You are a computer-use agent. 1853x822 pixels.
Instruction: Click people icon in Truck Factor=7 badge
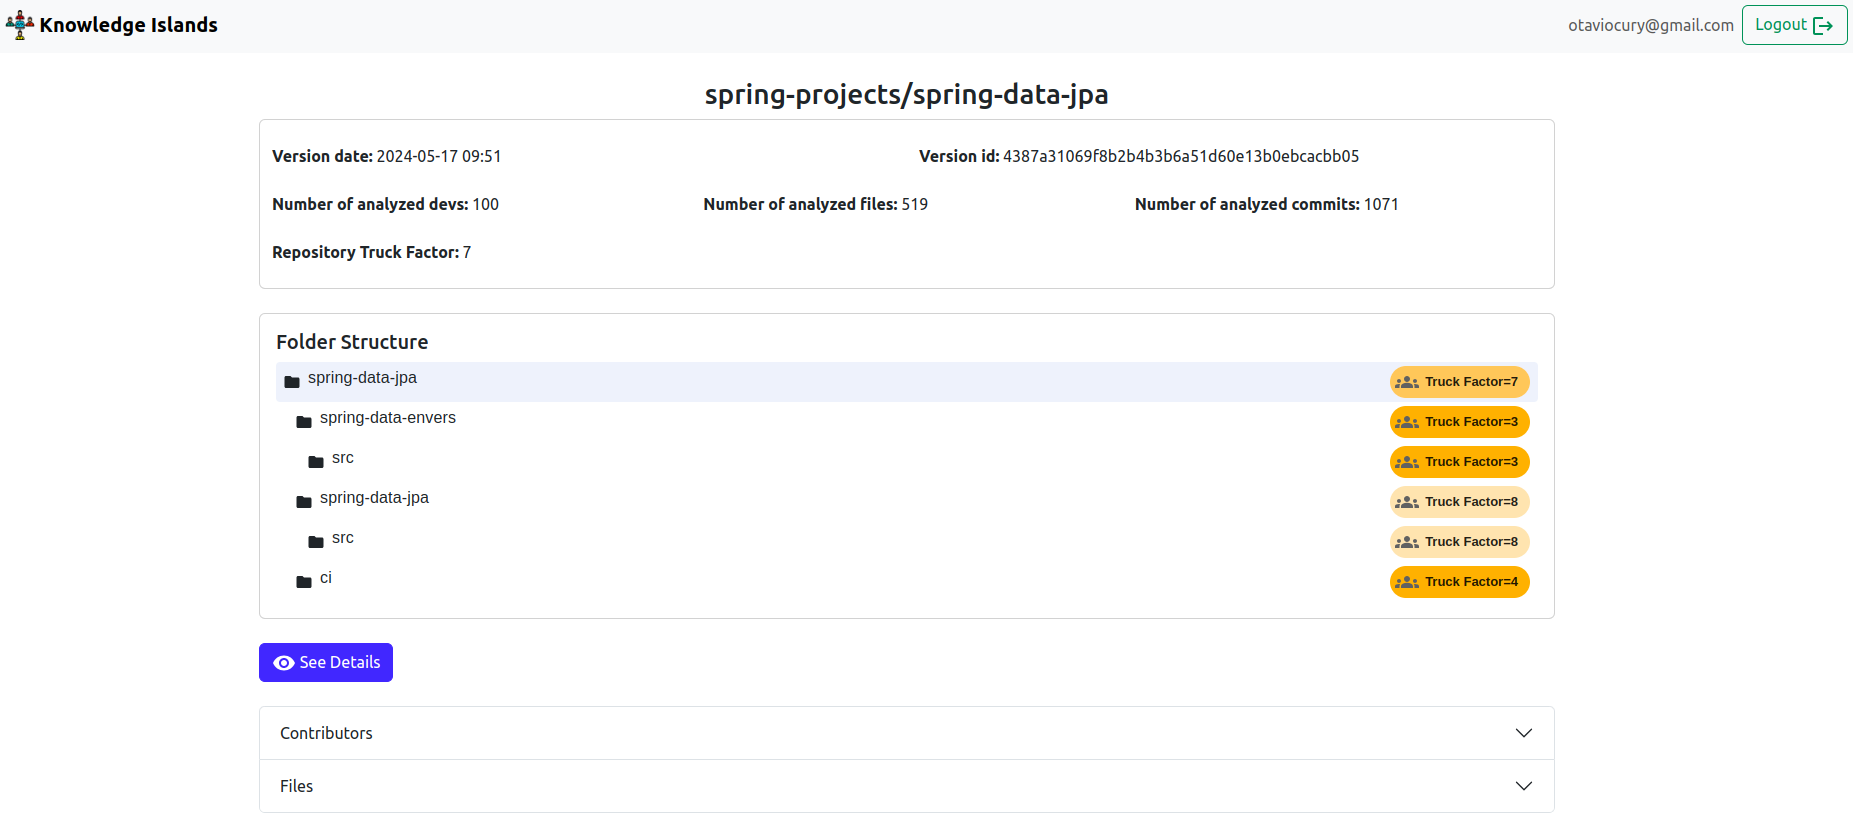(1407, 382)
